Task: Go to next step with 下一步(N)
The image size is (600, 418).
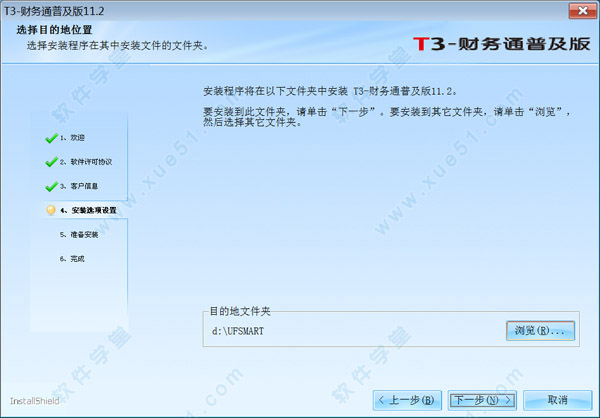Action: (482, 400)
